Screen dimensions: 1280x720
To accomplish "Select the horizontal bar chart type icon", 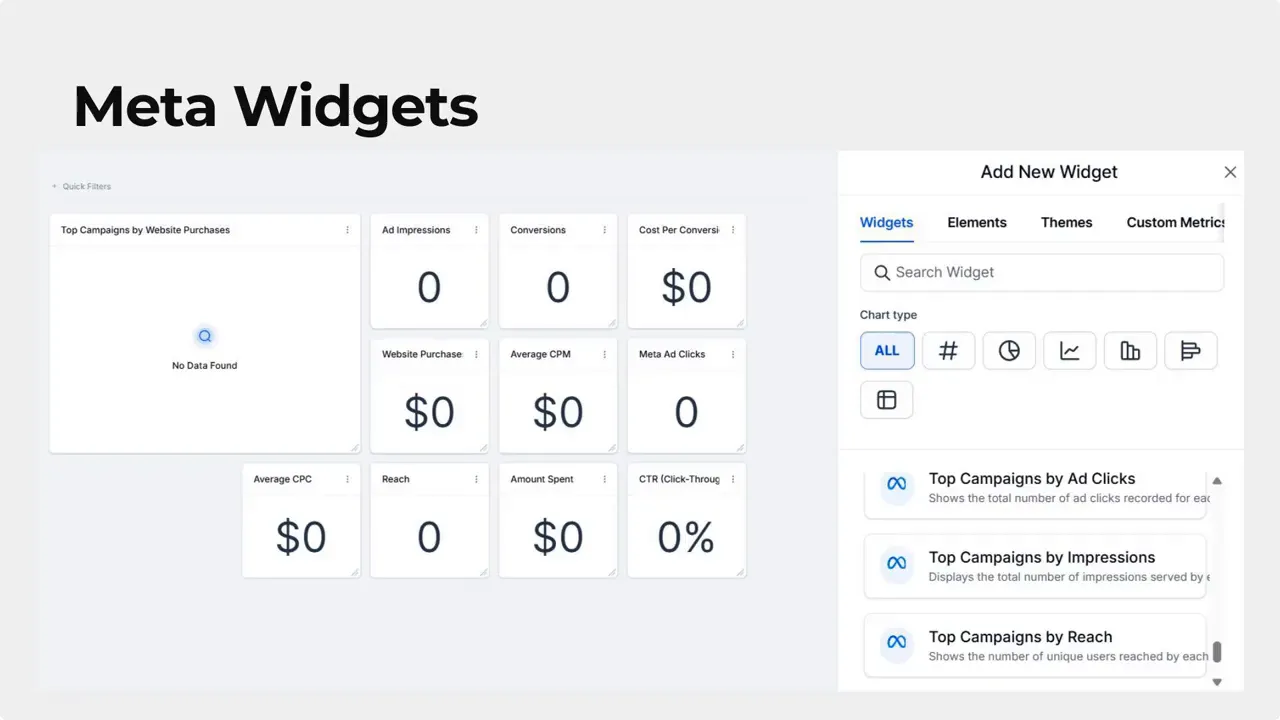I will [1191, 351].
